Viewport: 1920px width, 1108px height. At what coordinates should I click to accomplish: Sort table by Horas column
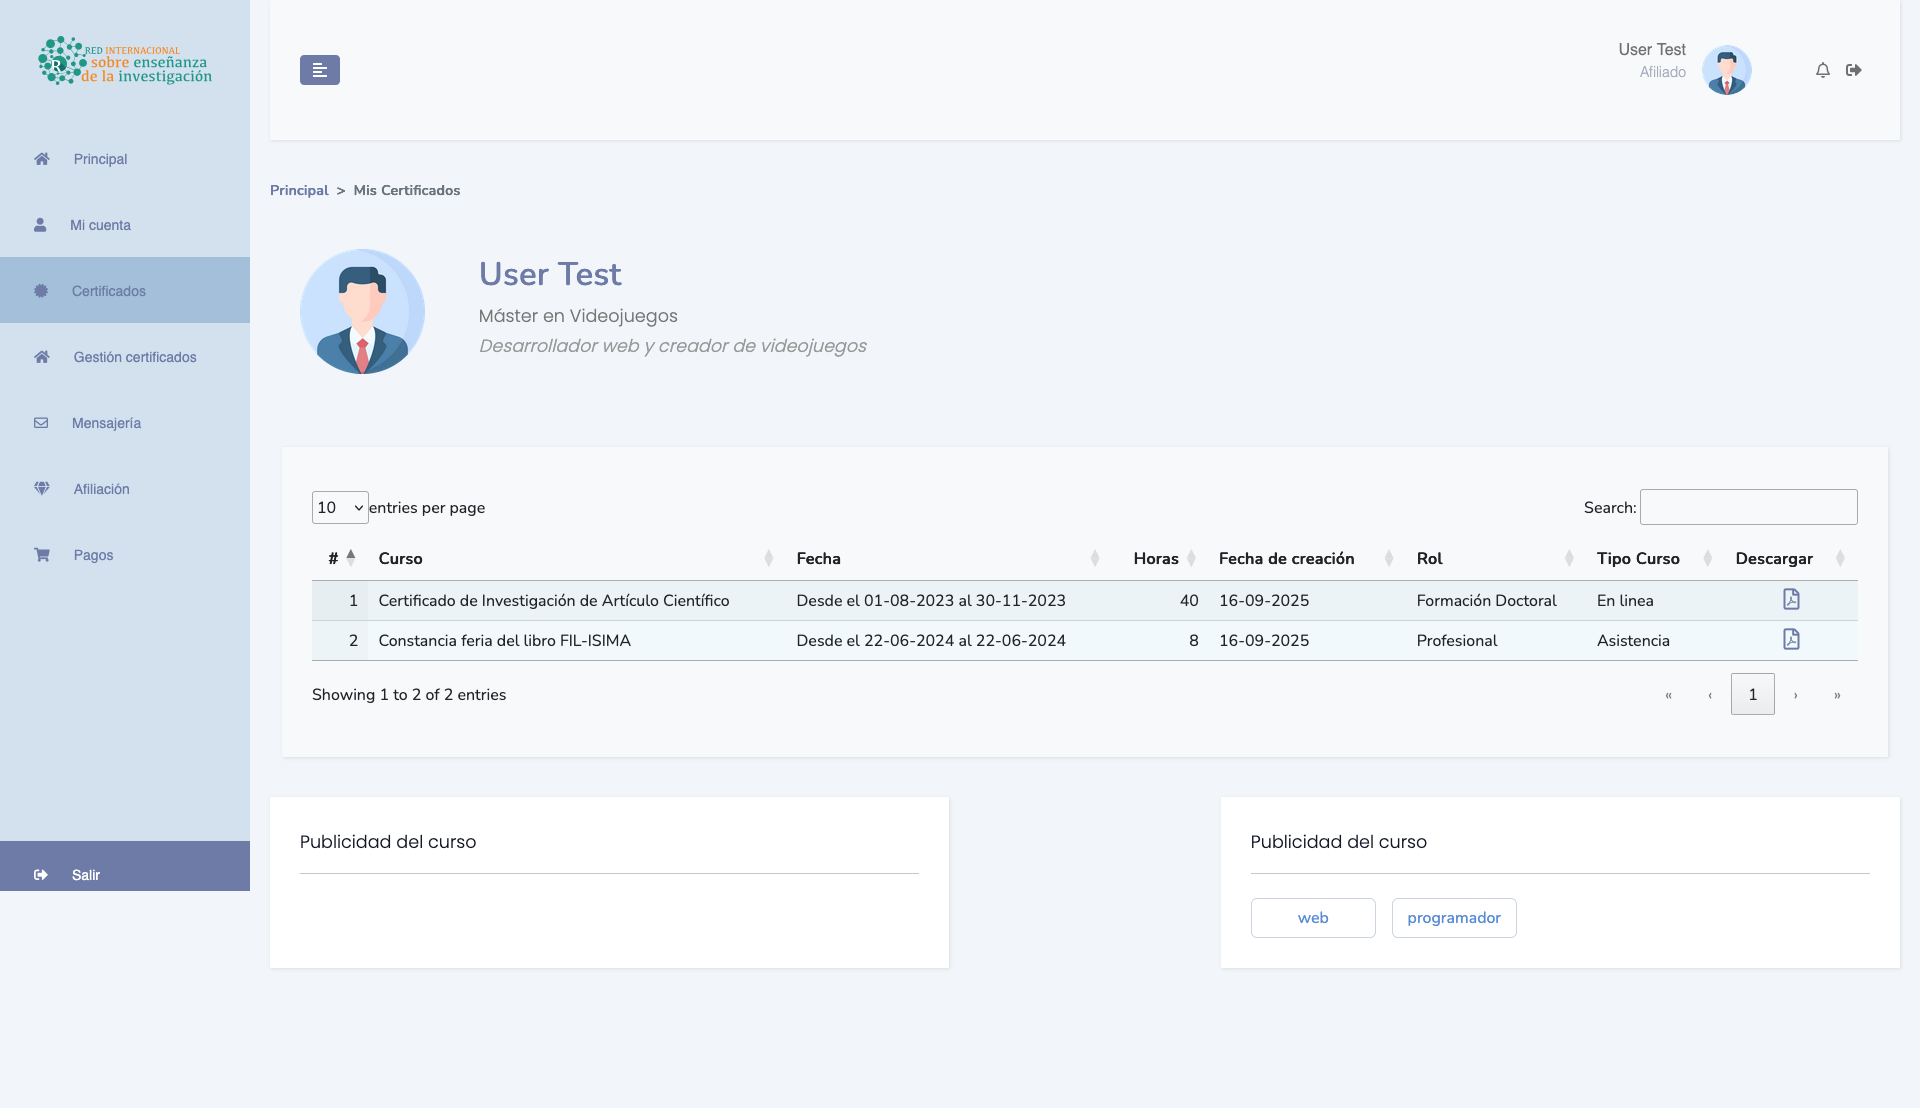click(1157, 559)
